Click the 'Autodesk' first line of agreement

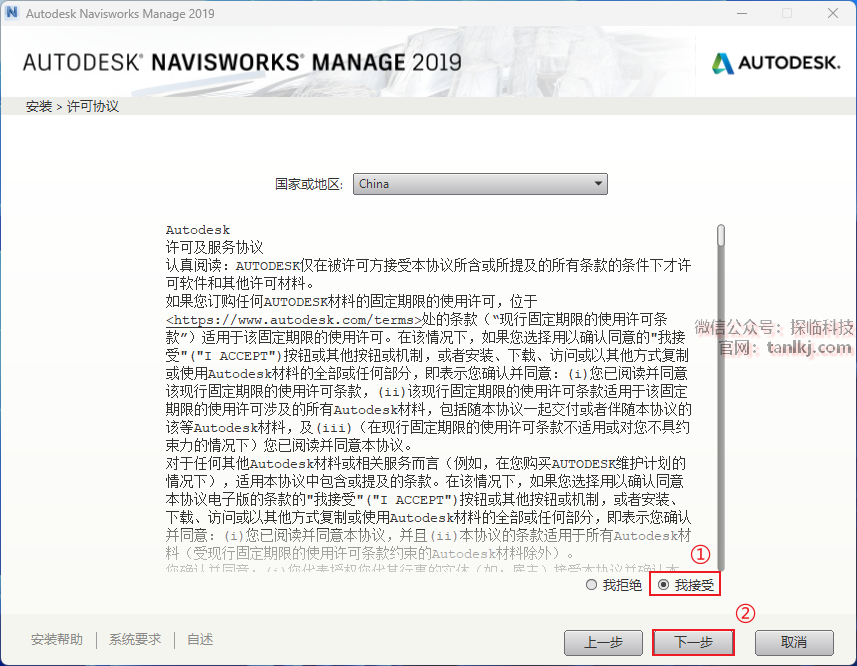(x=198, y=230)
